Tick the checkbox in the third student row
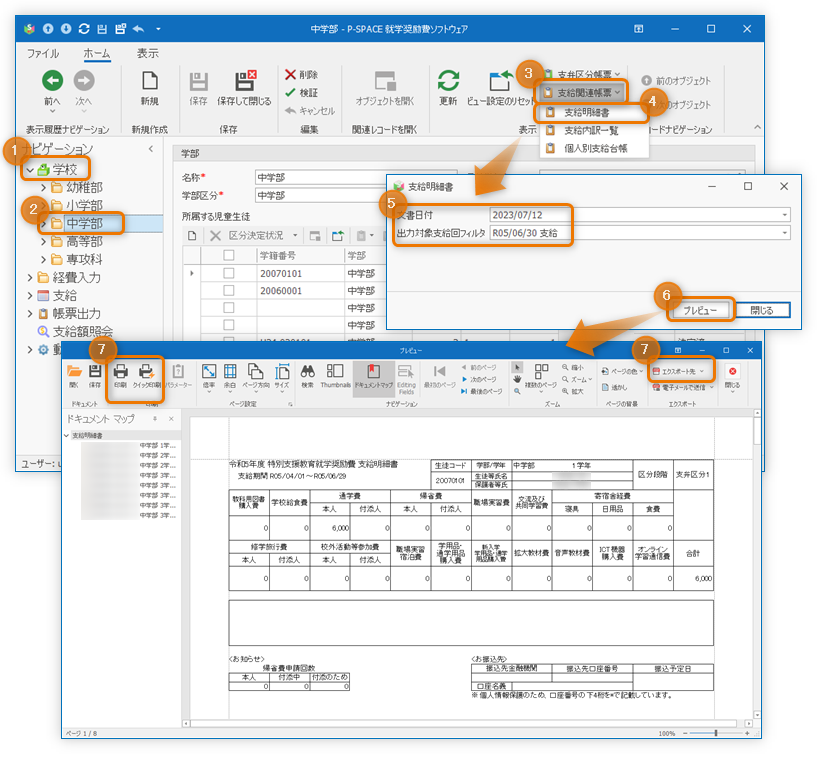 click(x=229, y=308)
